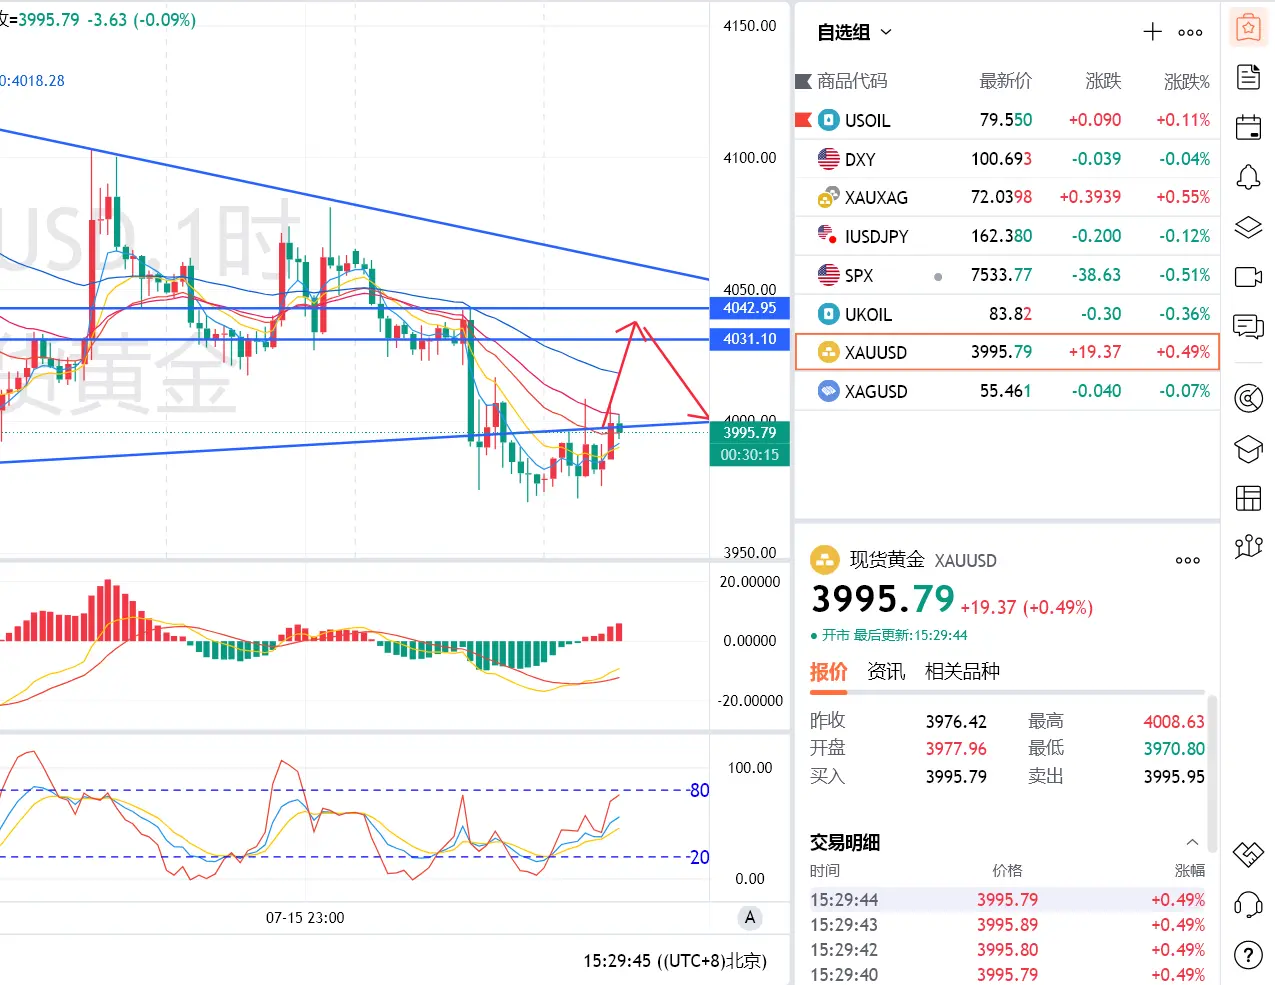Click the red flag next to USOIL
Image resolution: width=1275 pixels, height=985 pixels.
tap(803, 120)
